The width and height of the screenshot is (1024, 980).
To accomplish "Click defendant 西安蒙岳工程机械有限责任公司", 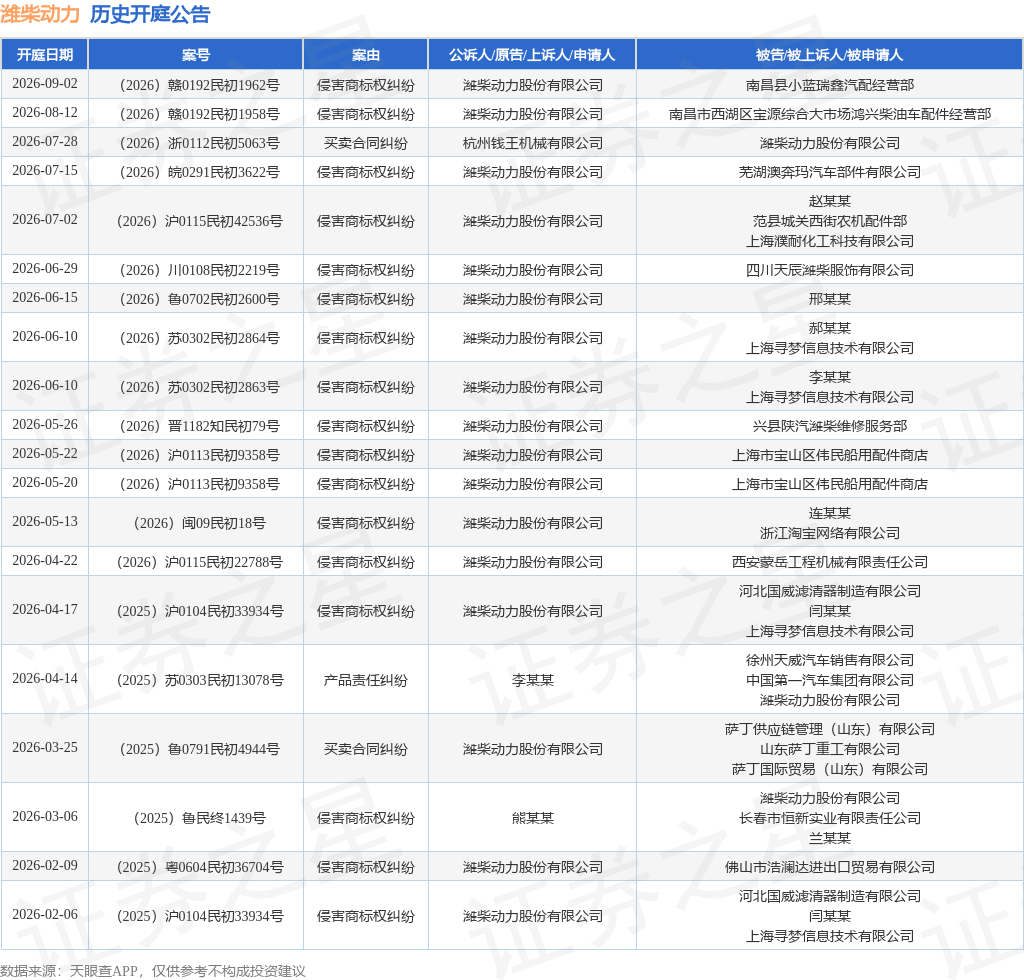I will (x=829, y=561).
